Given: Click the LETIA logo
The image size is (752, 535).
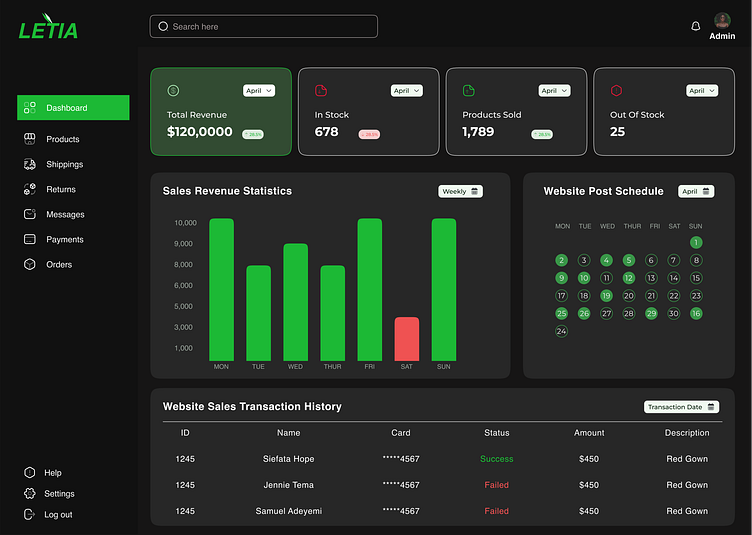Looking at the screenshot, I should [48, 29].
